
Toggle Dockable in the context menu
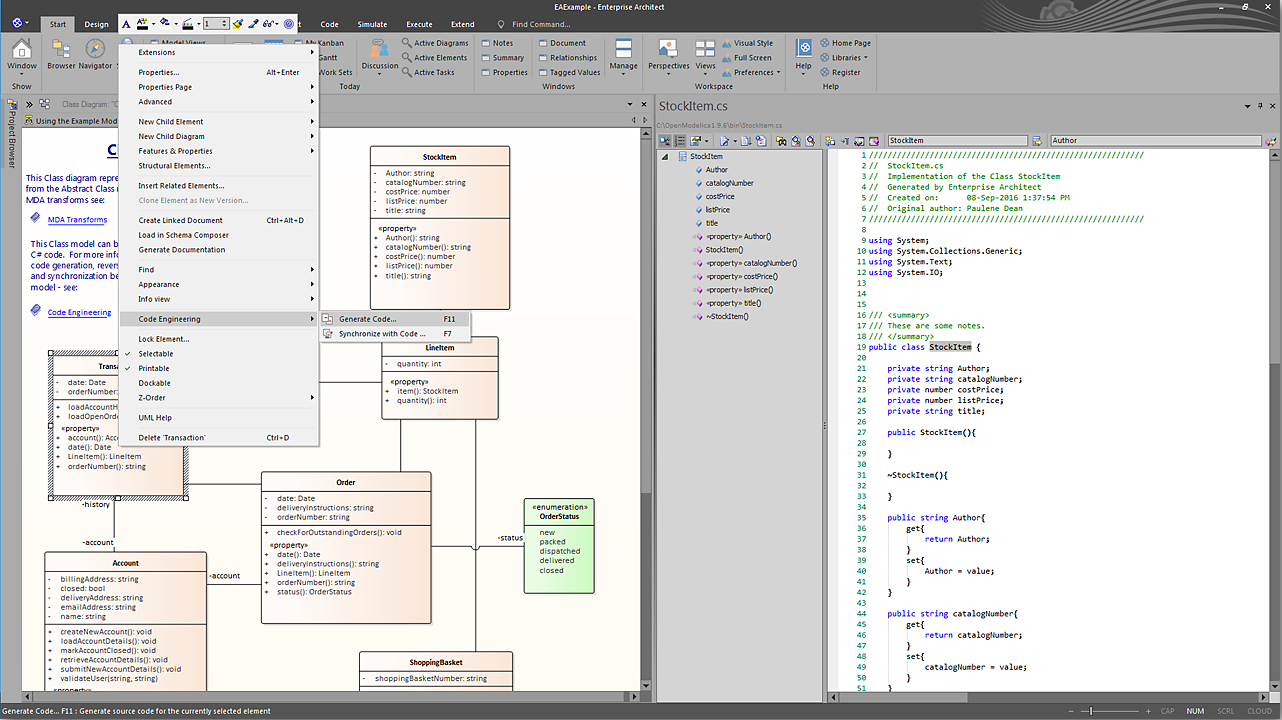click(x=219, y=383)
